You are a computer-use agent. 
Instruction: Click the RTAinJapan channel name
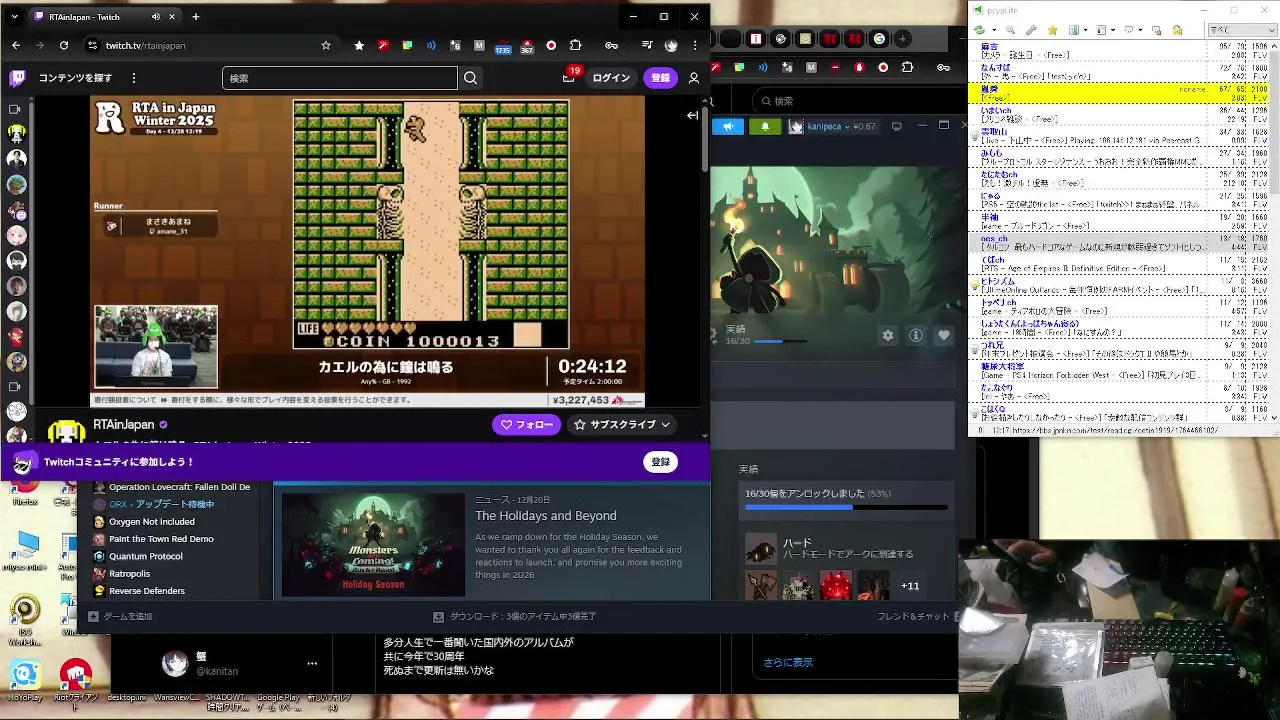(x=124, y=425)
